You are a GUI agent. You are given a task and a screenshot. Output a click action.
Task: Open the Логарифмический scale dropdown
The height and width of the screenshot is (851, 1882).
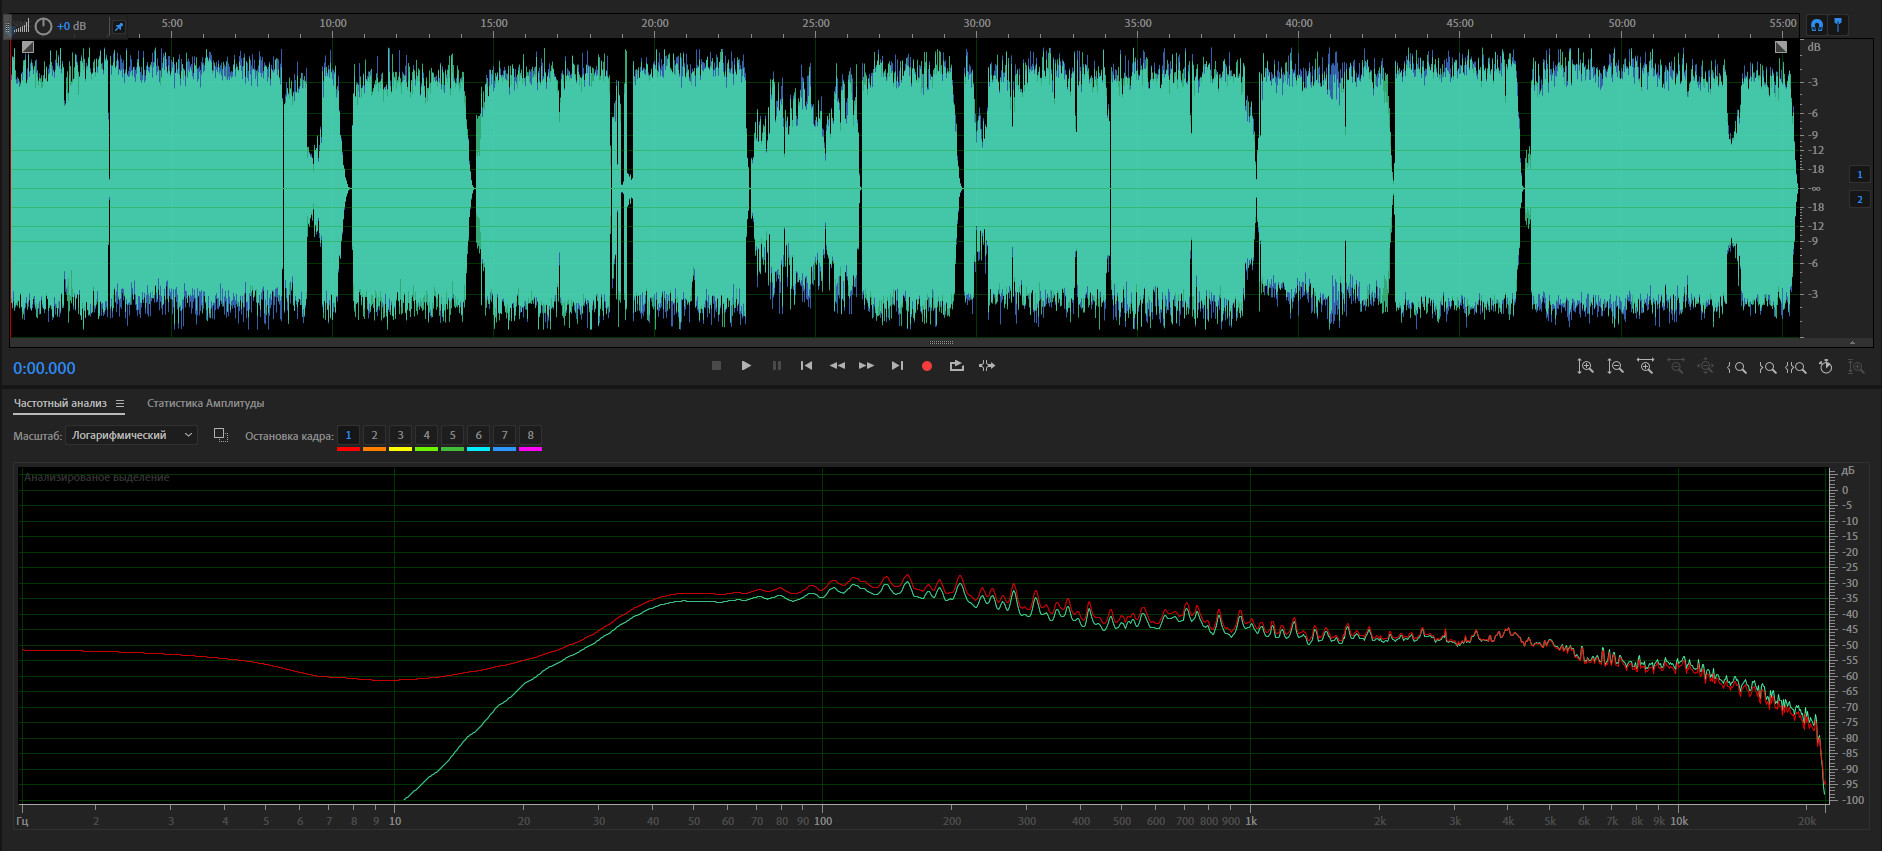[x=131, y=435]
